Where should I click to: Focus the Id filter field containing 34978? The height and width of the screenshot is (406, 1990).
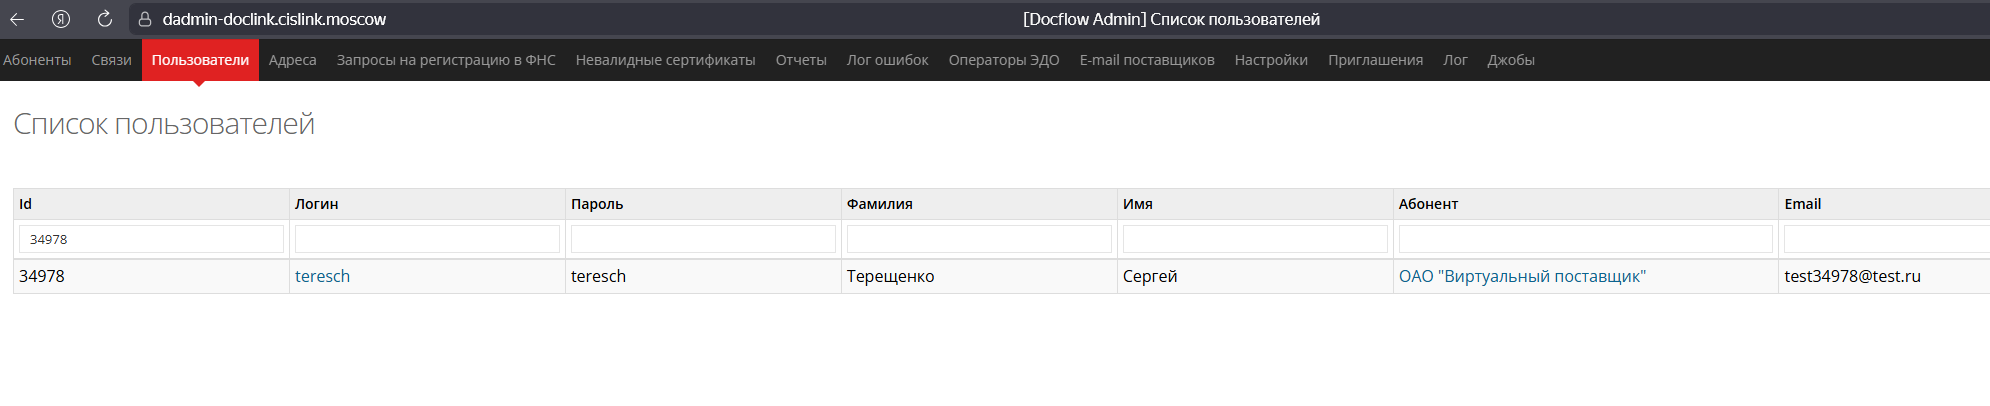(x=151, y=239)
